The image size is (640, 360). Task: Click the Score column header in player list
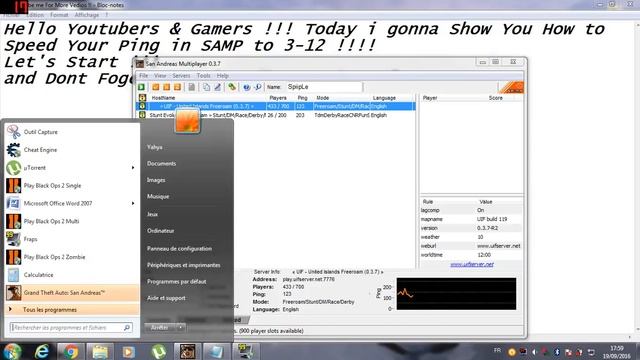click(496, 98)
